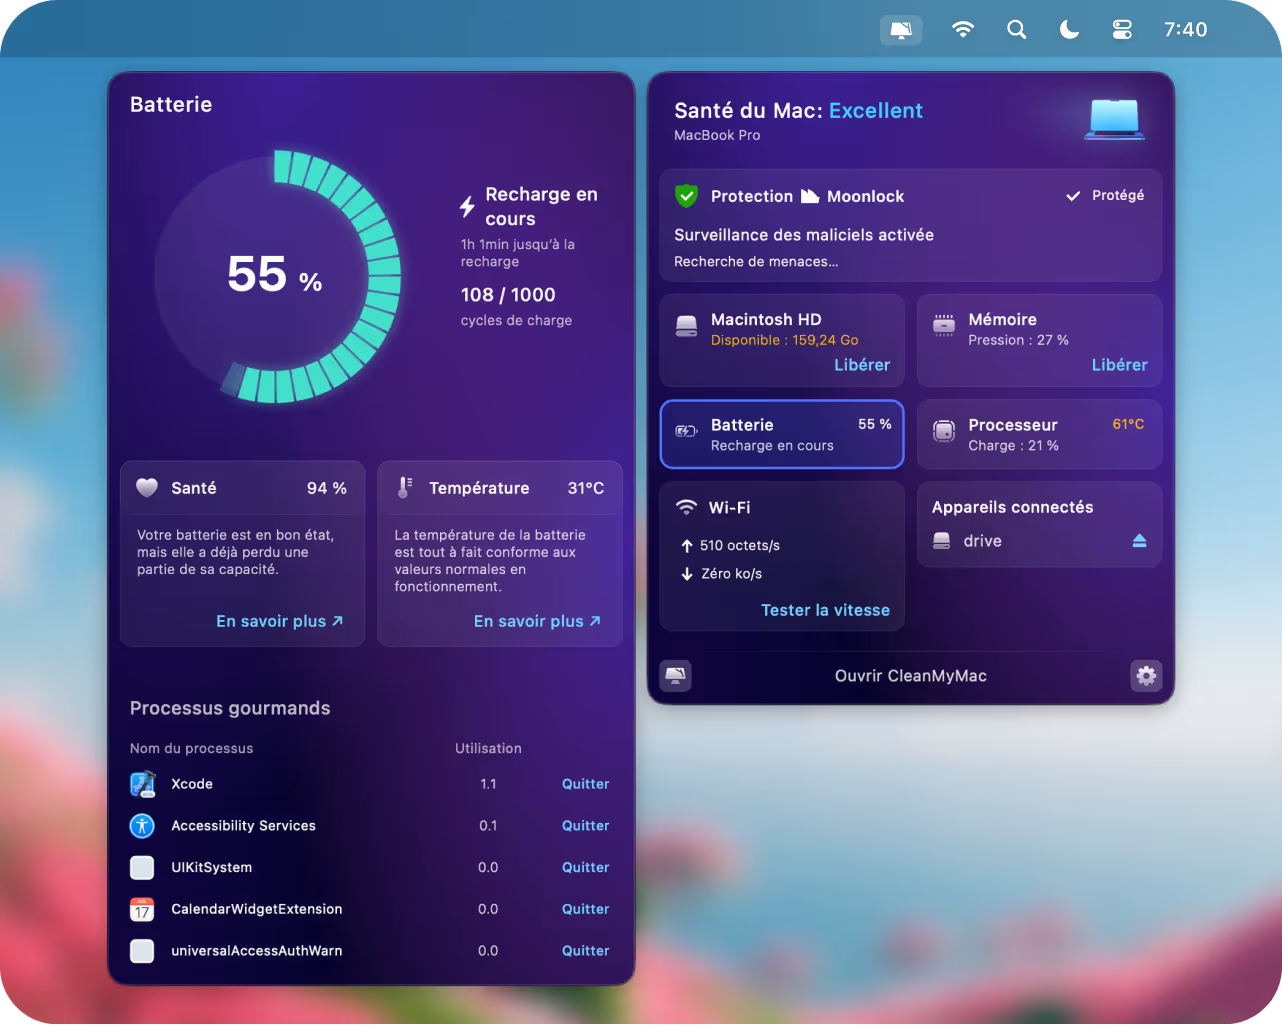Quit CalendarWidgetExtension process
The width and height of the screenshot is (1282, 1025).
[x=586, y=909]
